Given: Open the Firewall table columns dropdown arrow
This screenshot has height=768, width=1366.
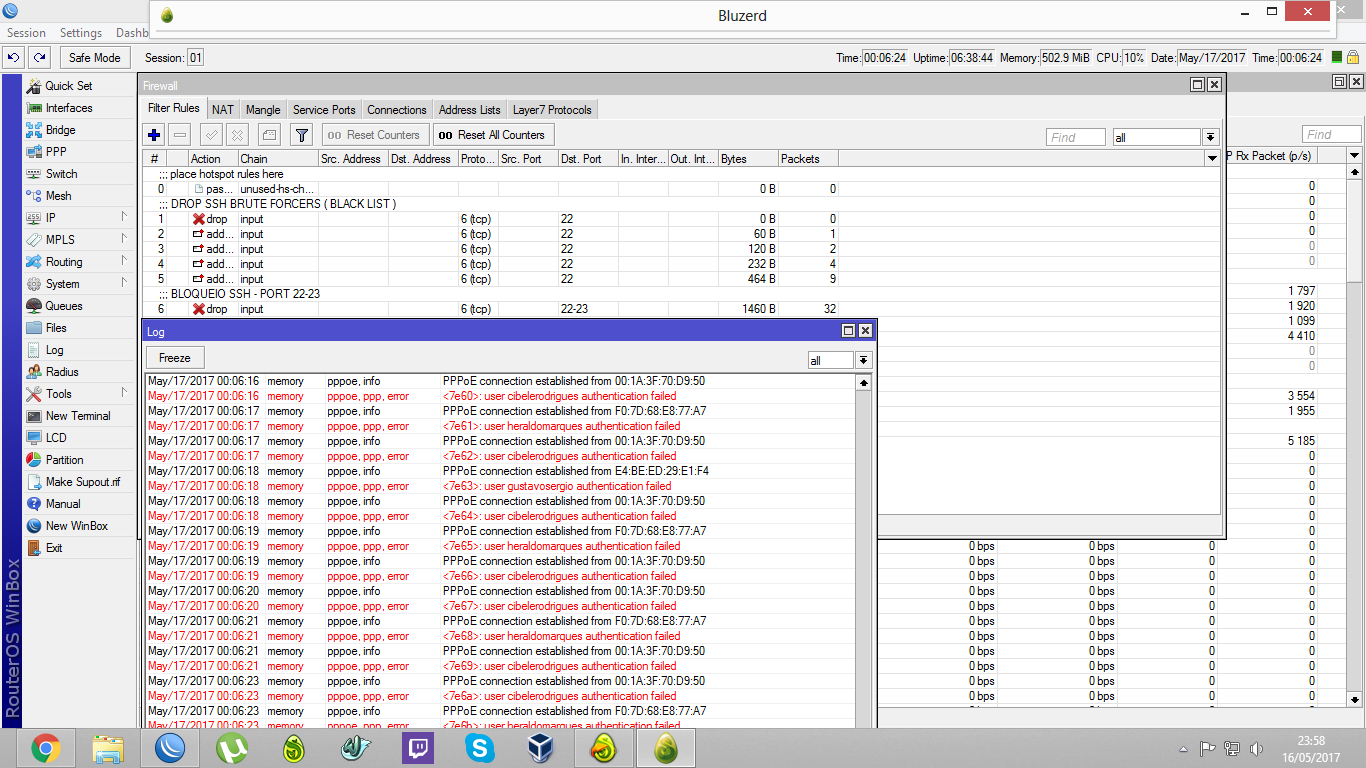Looking at the screenshot, I should coord(1213,159).
